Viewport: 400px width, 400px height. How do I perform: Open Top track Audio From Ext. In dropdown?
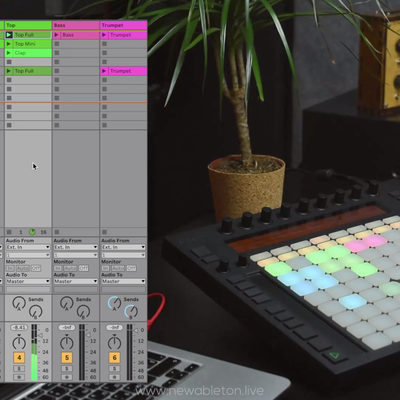click(x=28, y=247)
